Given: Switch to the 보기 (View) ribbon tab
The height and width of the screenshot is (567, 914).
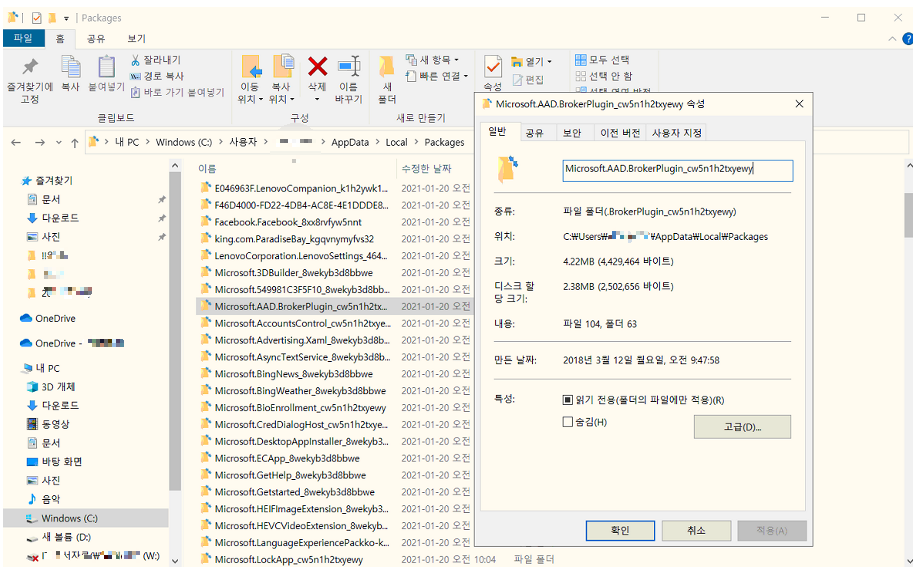Looking at the screenshot, I should point(136,38).
